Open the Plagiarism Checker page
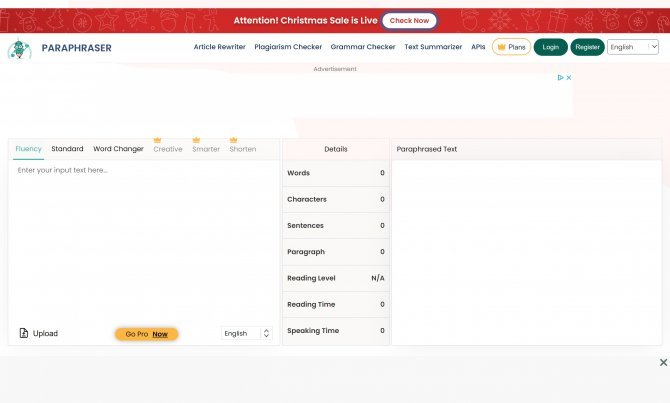This screenshot has height=403, width=670. pyautogui.click(x=288, y=47)
